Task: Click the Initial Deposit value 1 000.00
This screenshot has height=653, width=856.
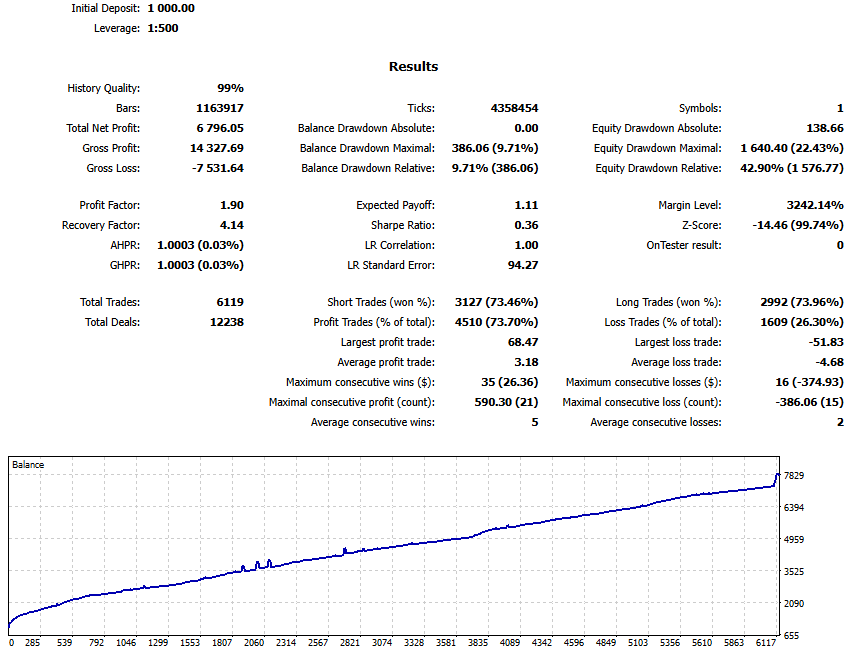Action: 171,8
